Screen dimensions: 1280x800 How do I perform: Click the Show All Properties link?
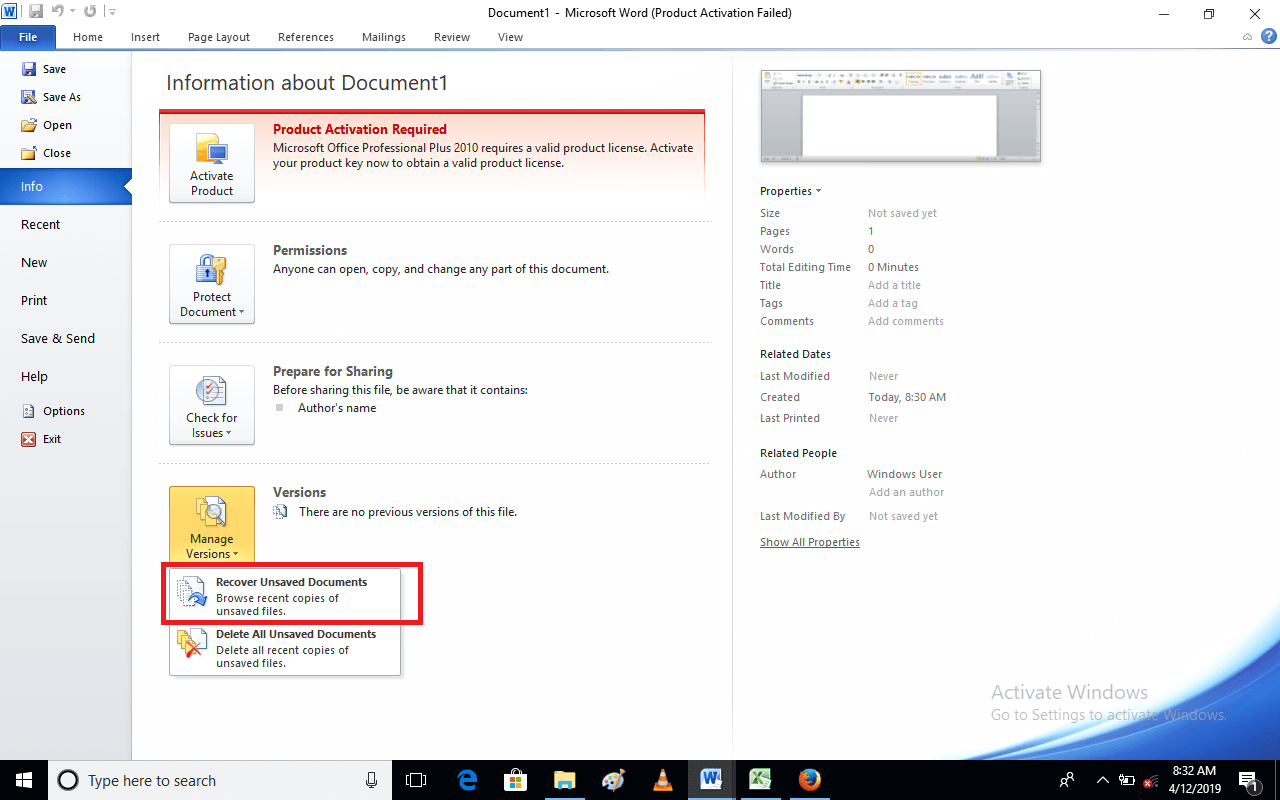810,542
